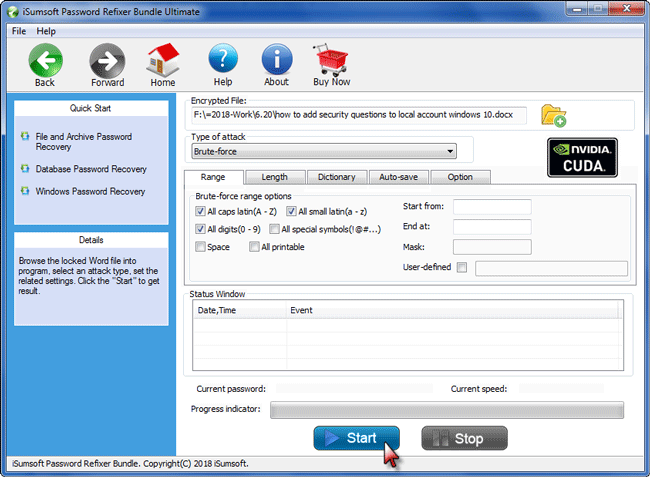This screenshot has width=650, height=477.
Task: Tick the User-defined checkbox
Action: coord(462,267)
